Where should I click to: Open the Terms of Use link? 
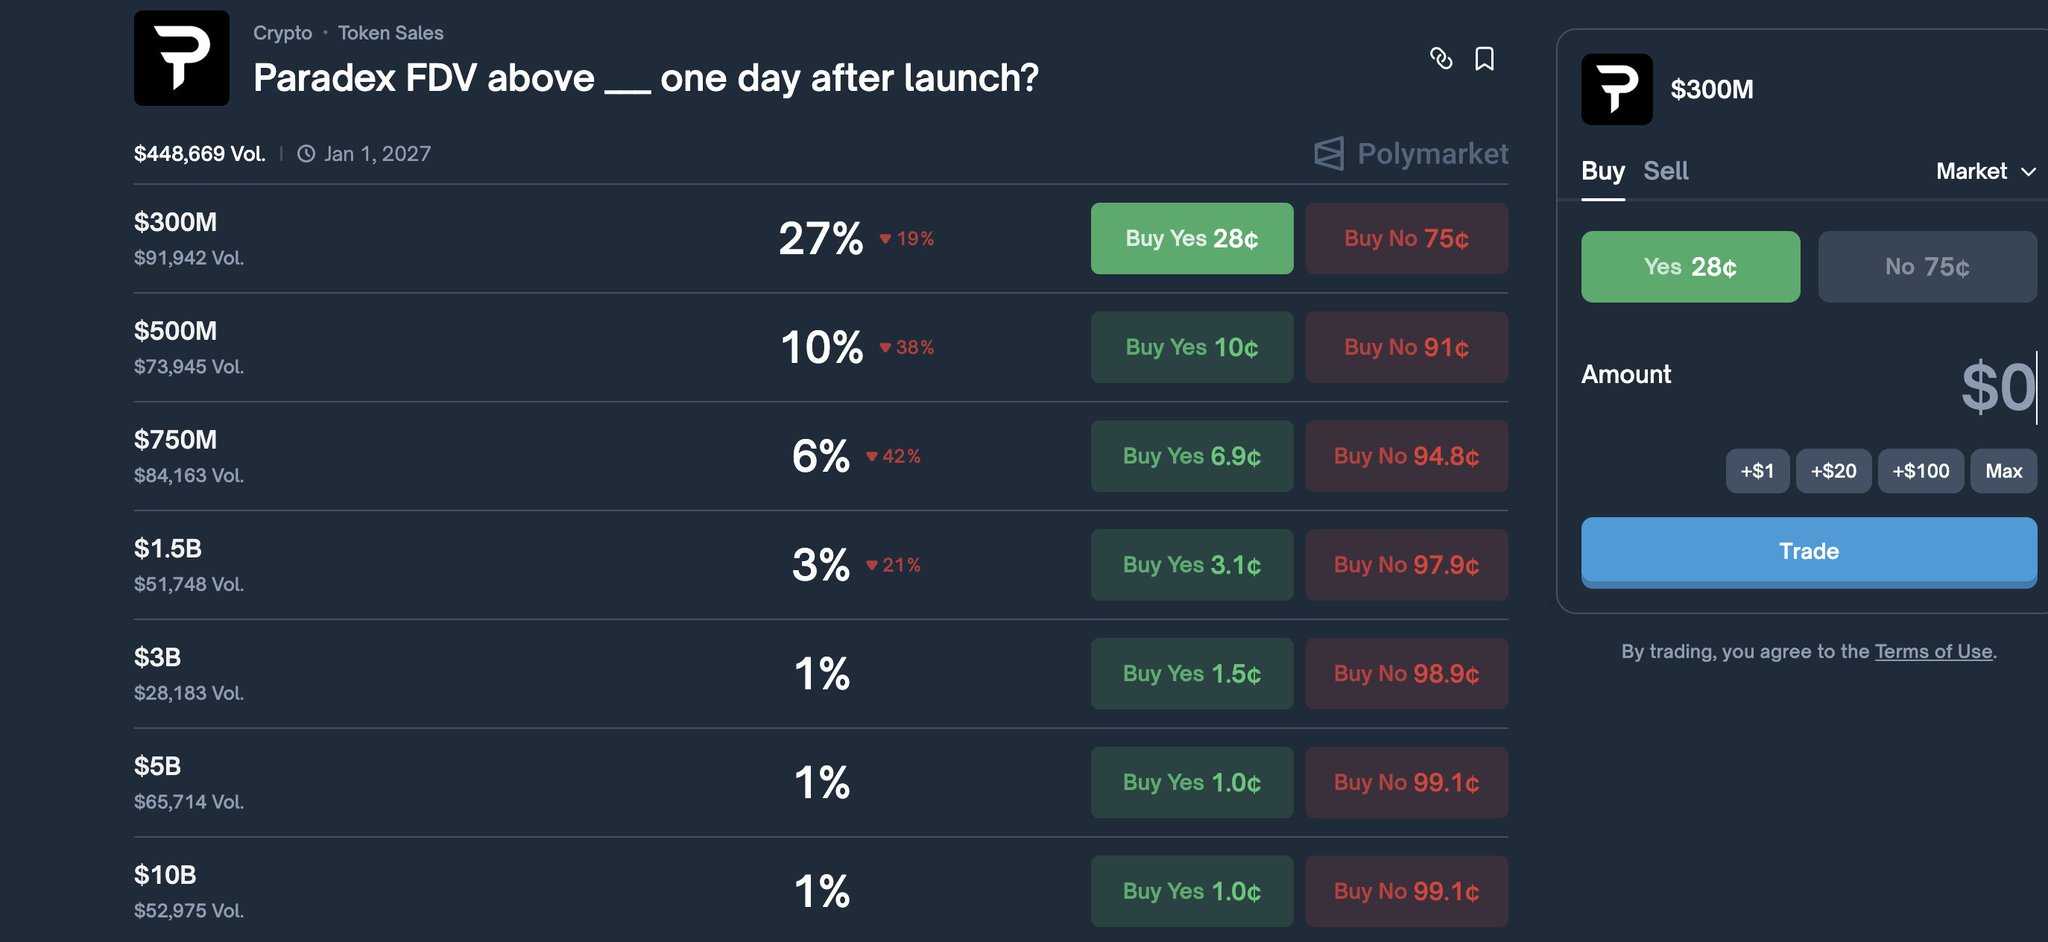tap(1933, 652)
